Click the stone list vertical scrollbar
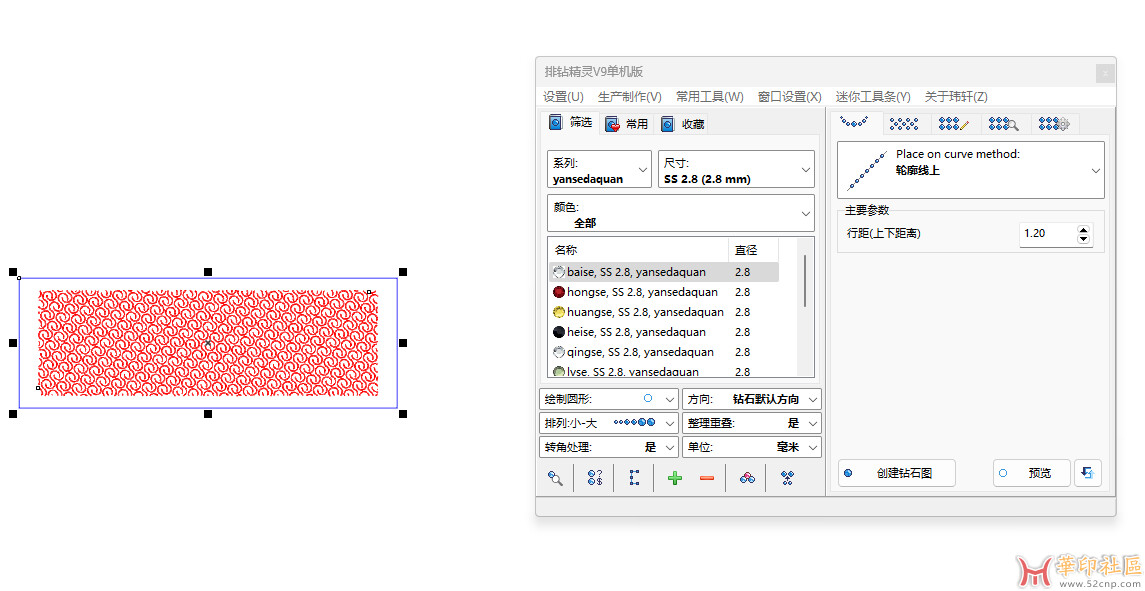Viewport: 1145px width, 591px height. tap(805, 281)
